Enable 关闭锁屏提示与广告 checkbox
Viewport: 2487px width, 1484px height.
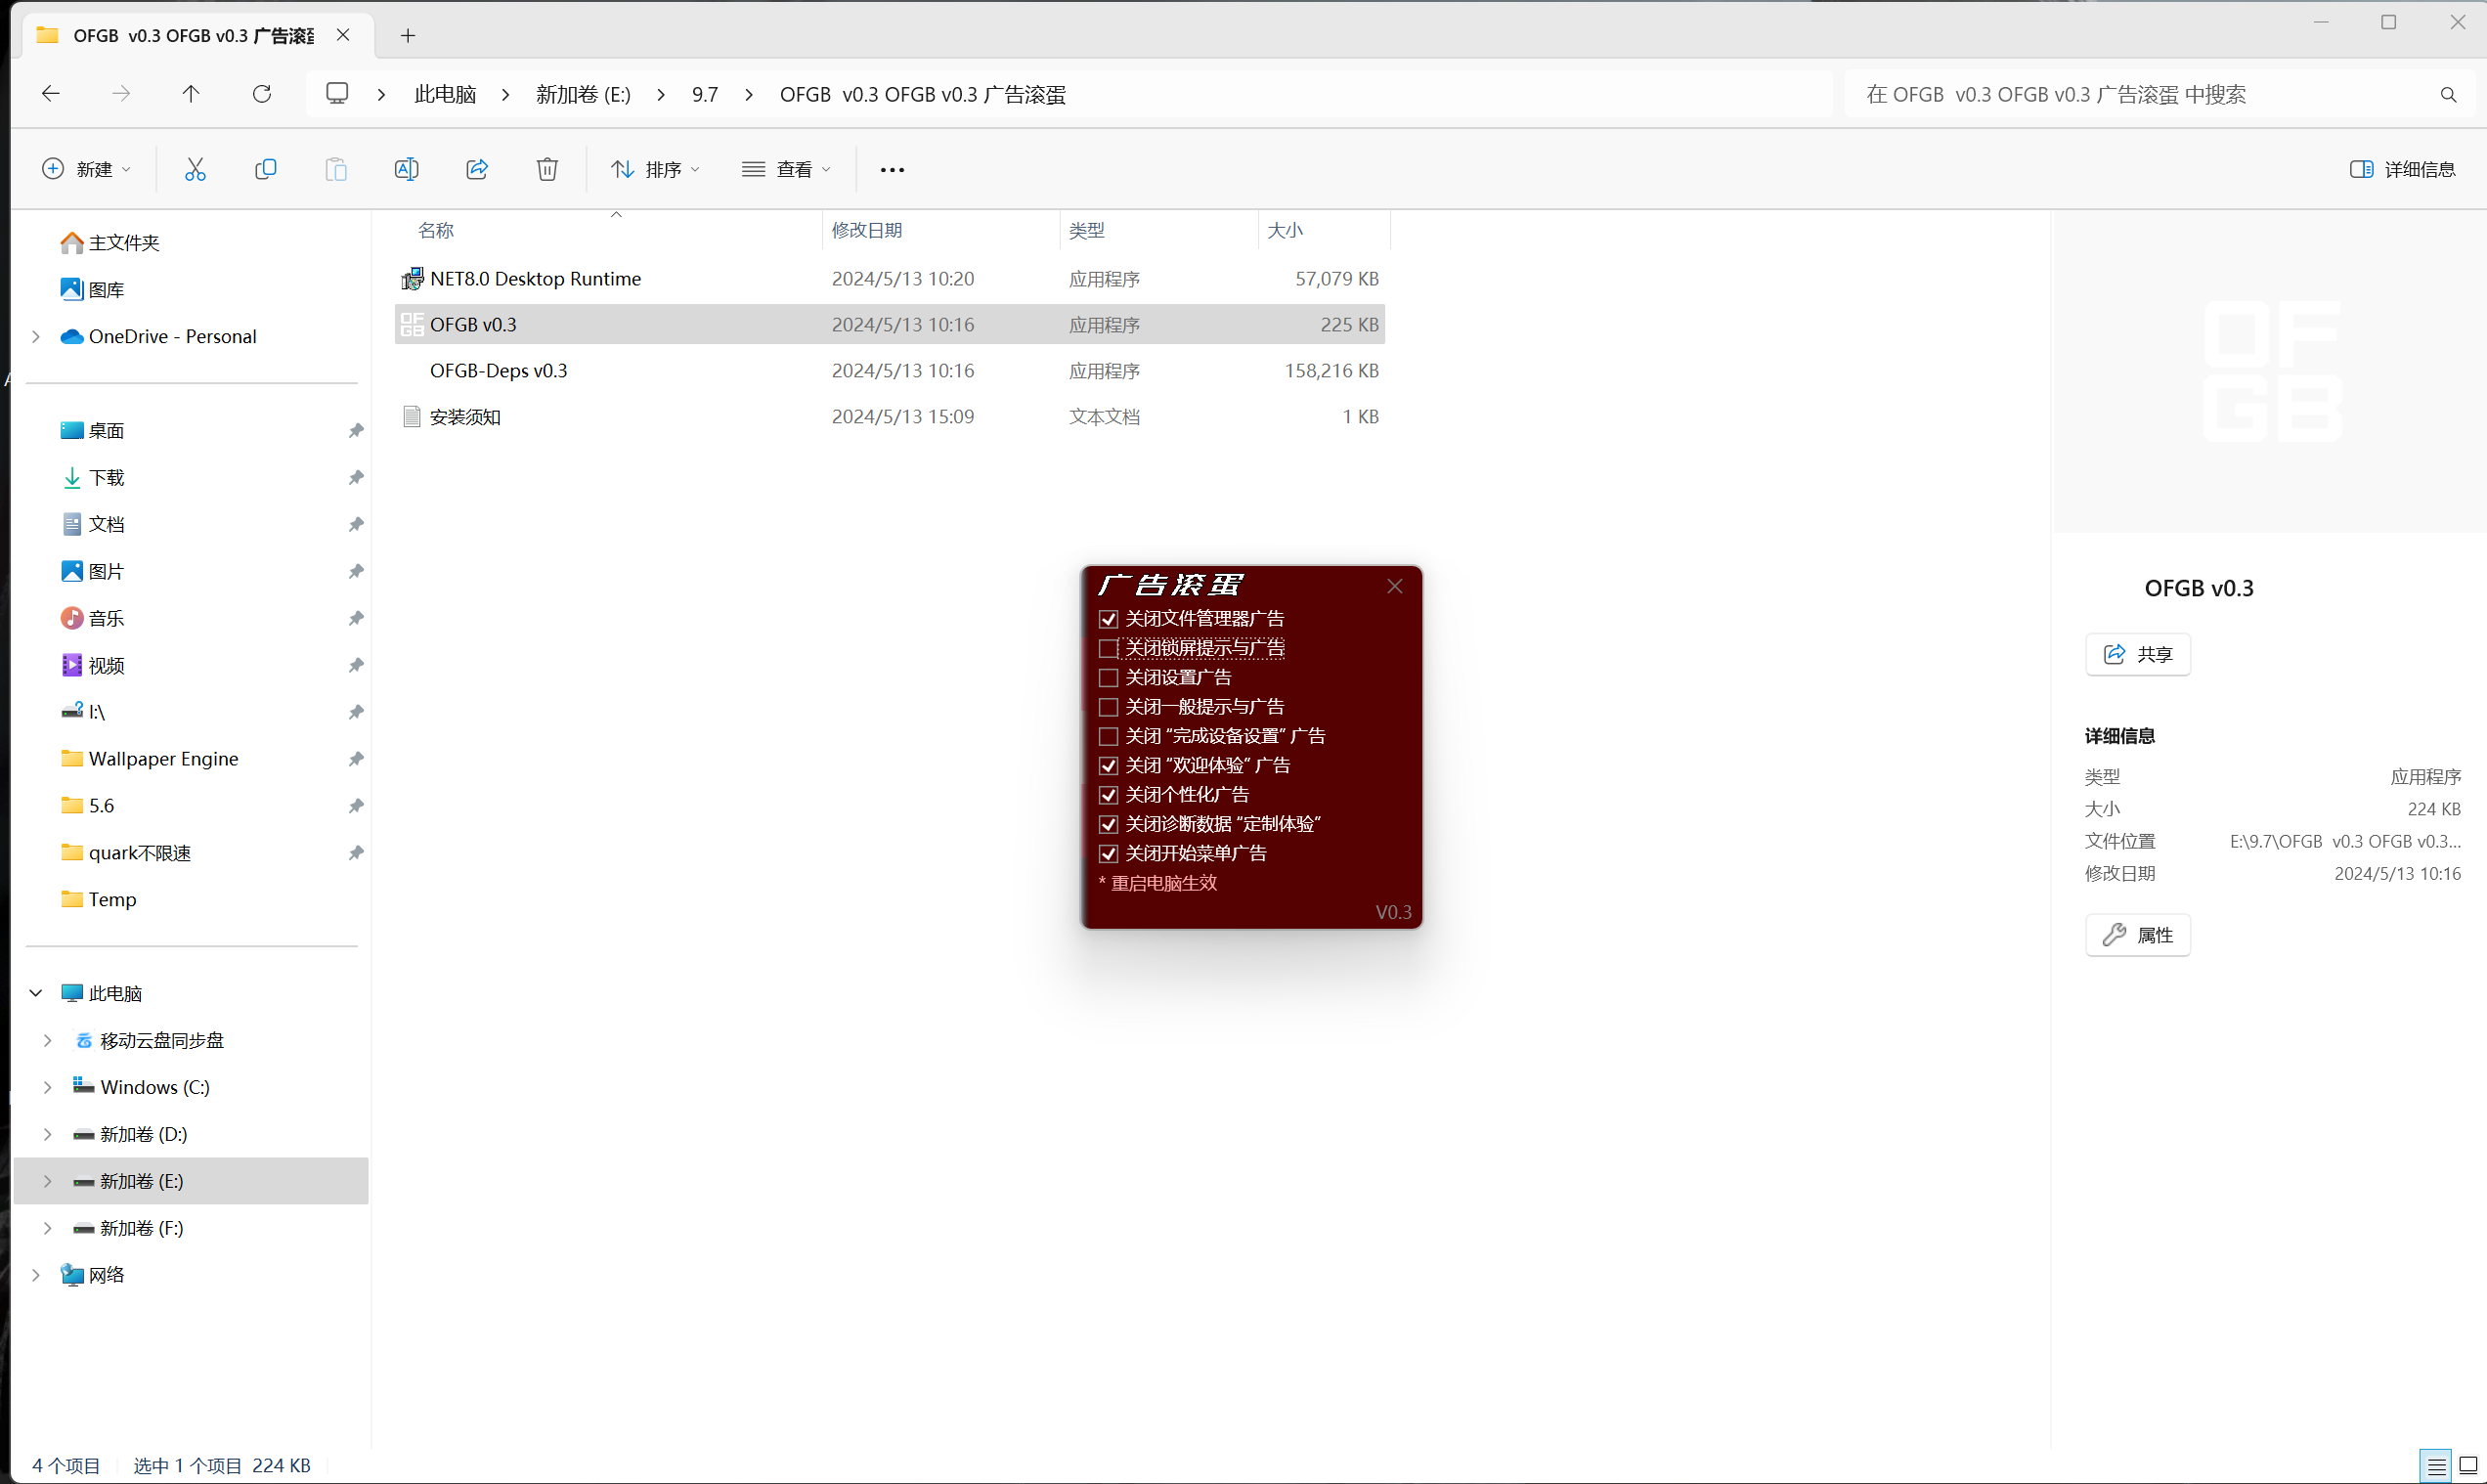(x=1108, y=648)
